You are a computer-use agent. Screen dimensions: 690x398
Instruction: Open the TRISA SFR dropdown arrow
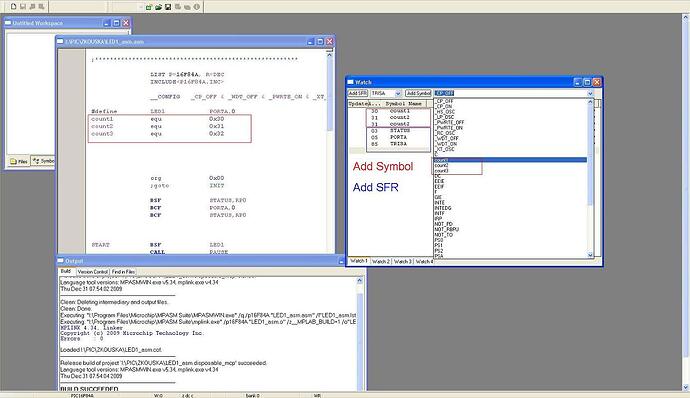[398, 93]
